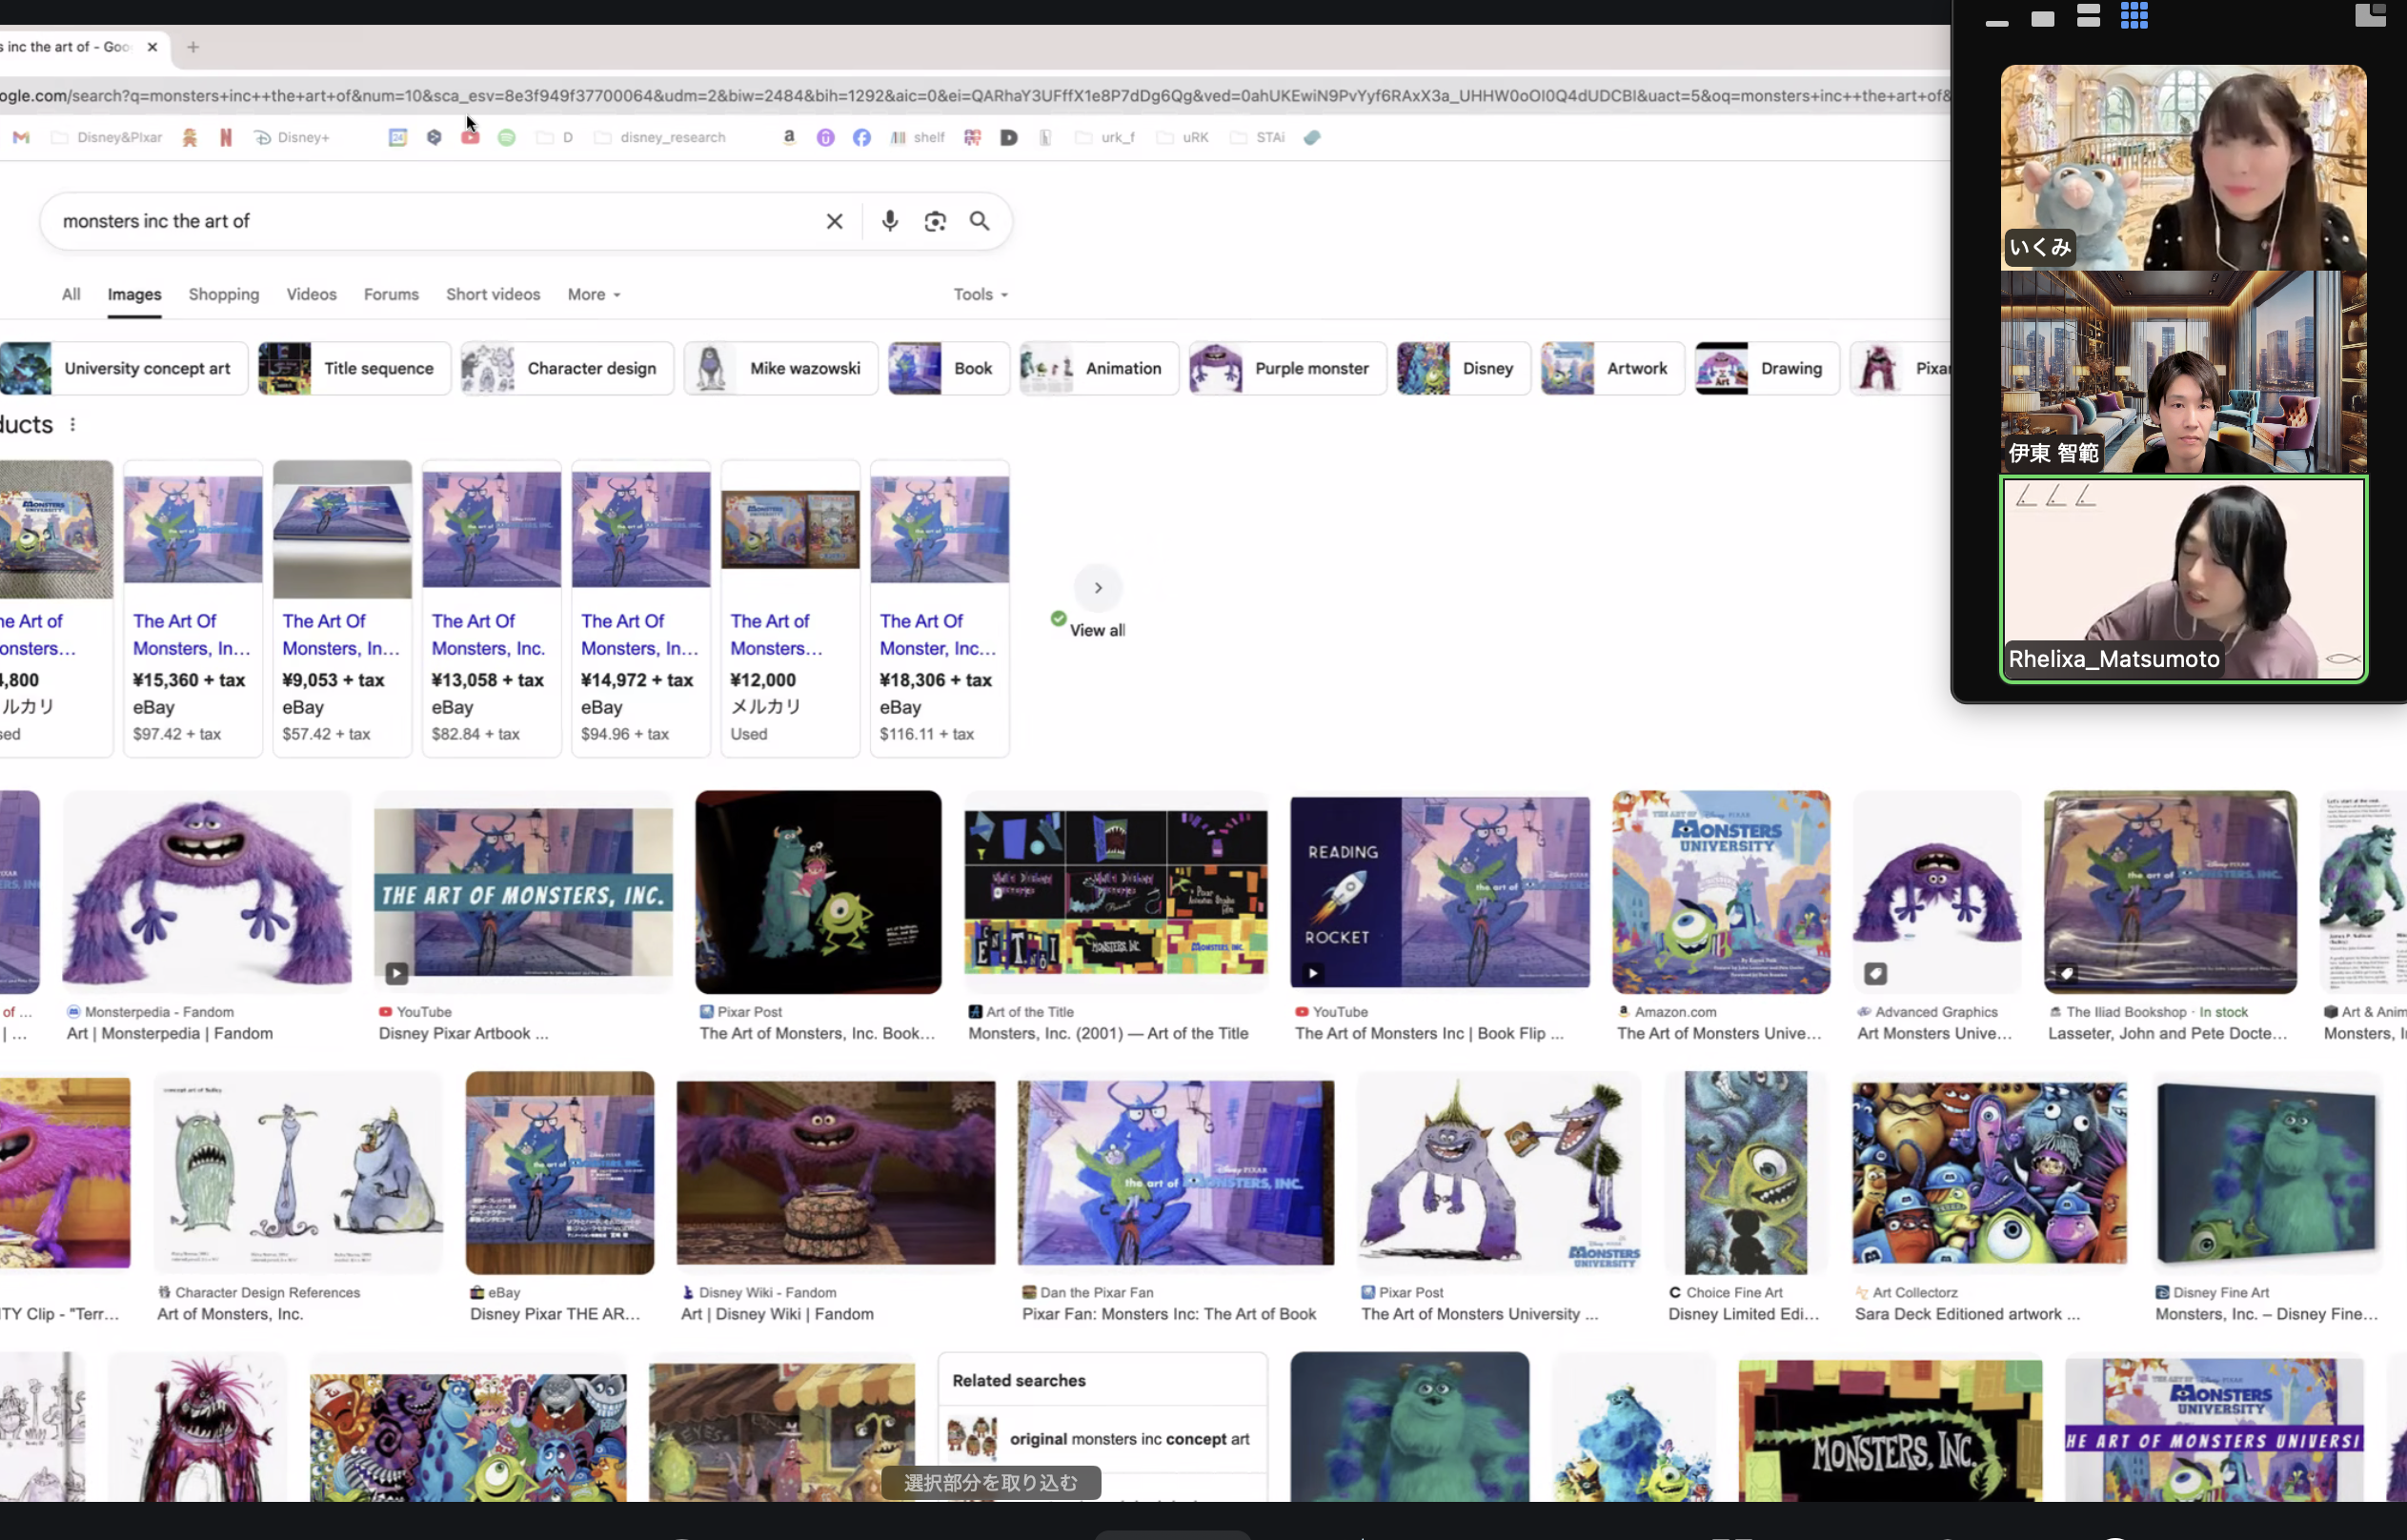The height and width of the screenshot is (1540, 2407).
Task: Open the Products section three-dot menu
Action: click(x=72, y=425)
